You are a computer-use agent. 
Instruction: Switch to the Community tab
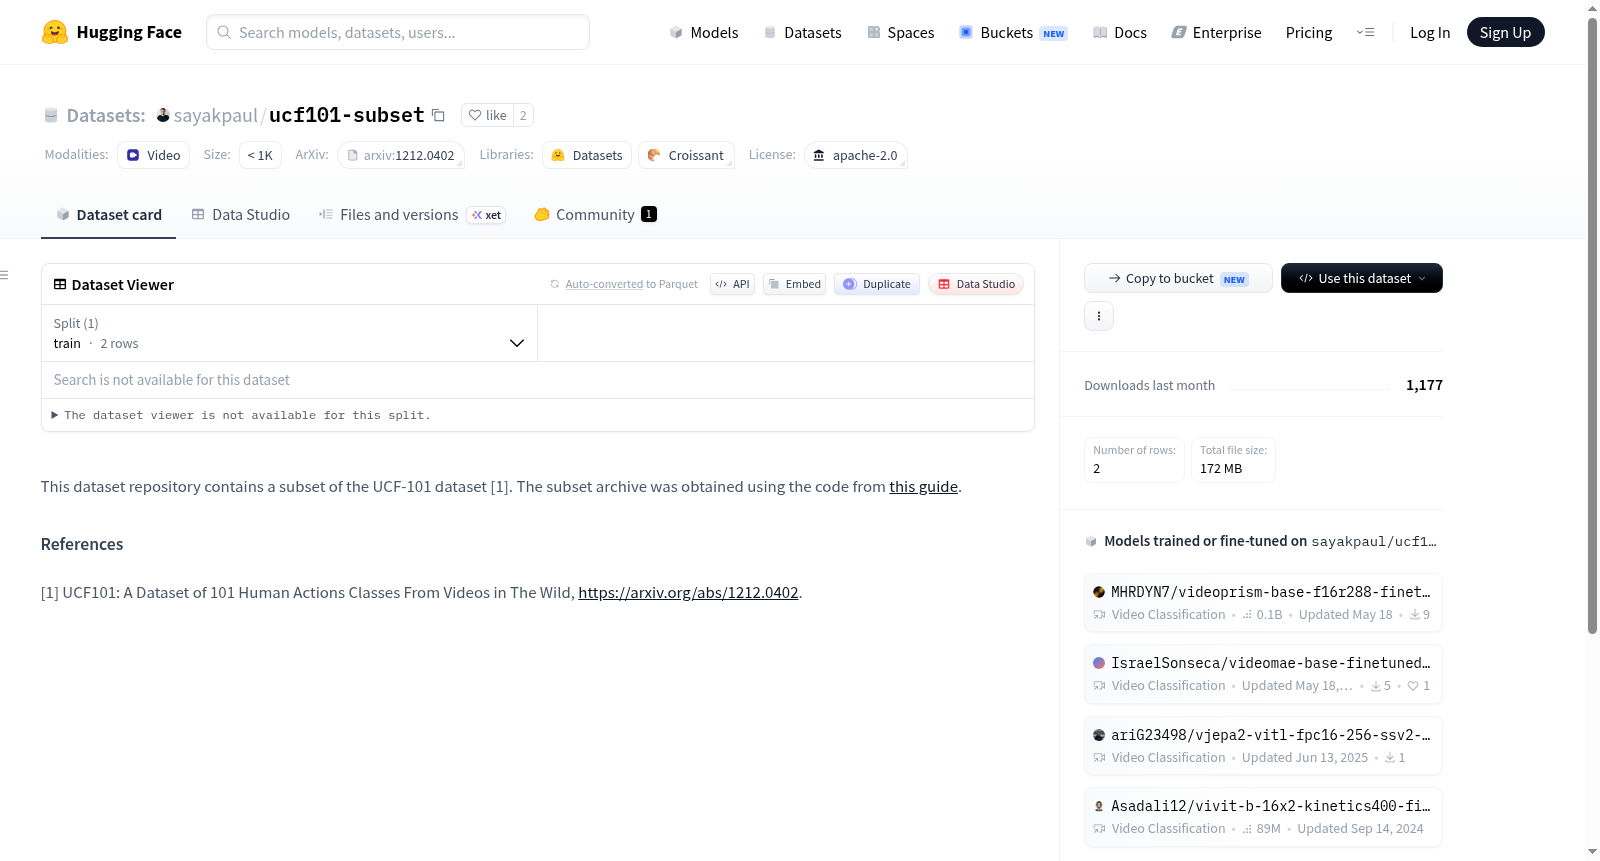595,215
